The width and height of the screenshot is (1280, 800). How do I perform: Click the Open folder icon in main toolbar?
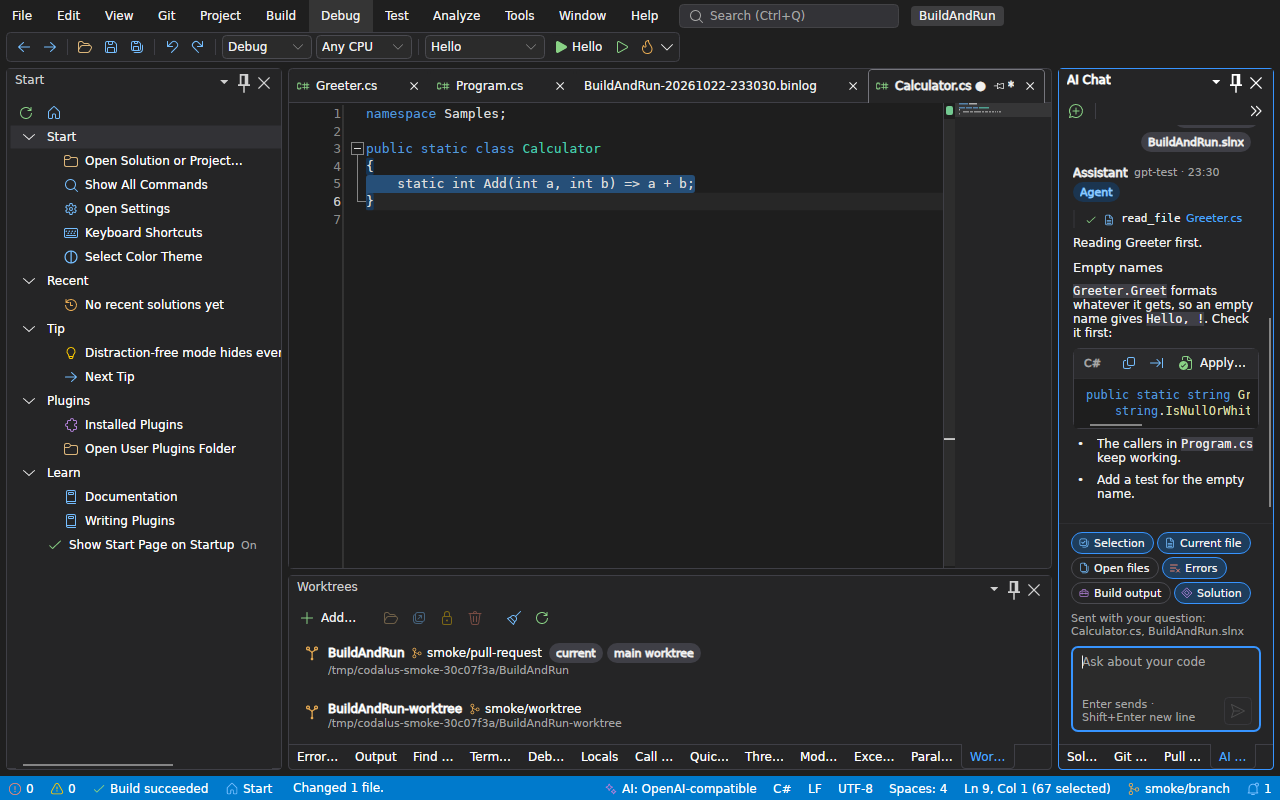pos(85,47)
